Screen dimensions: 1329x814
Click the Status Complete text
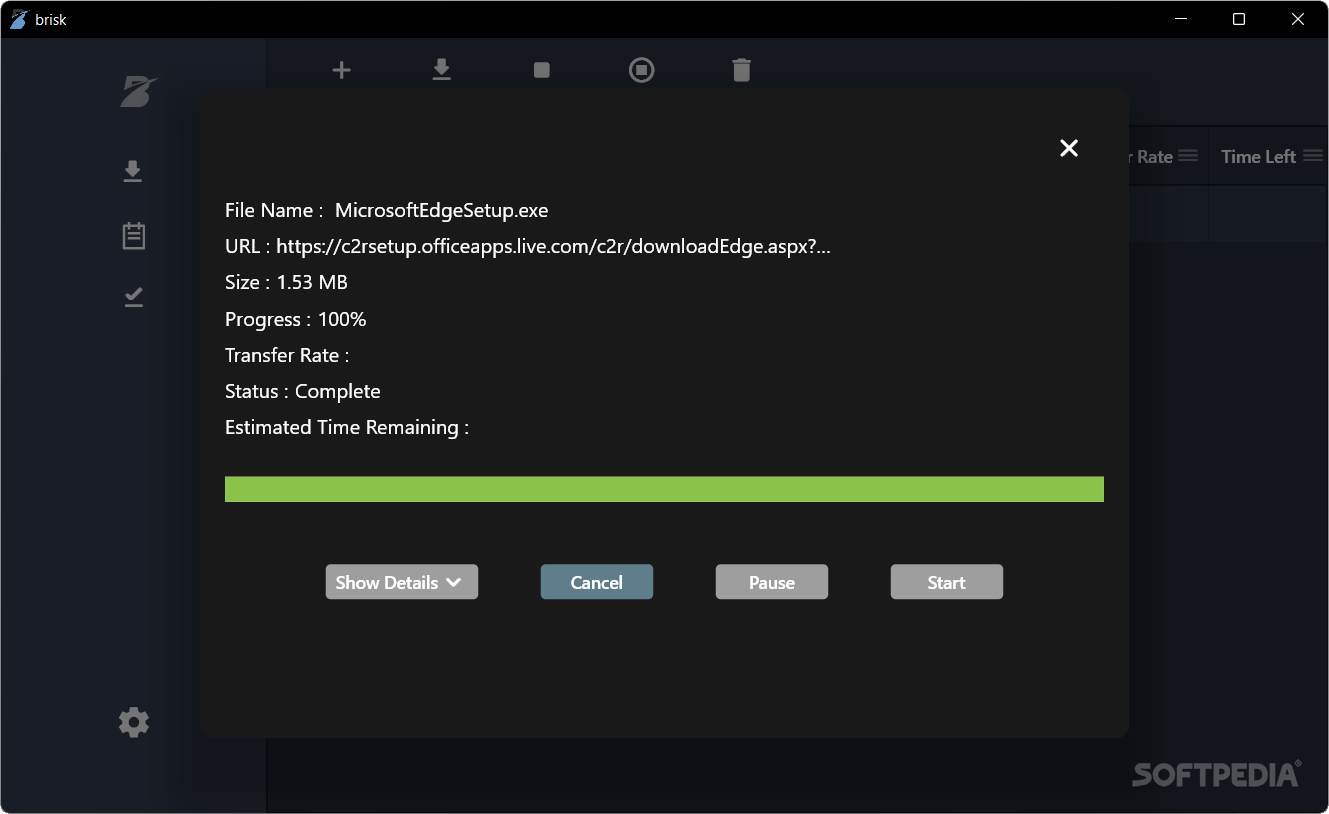(x=302, y=391)
